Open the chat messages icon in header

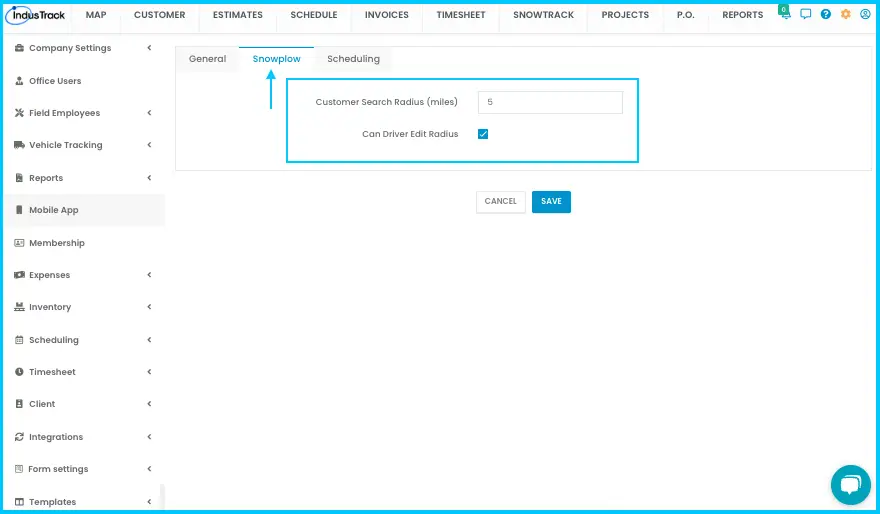[805, 14]
